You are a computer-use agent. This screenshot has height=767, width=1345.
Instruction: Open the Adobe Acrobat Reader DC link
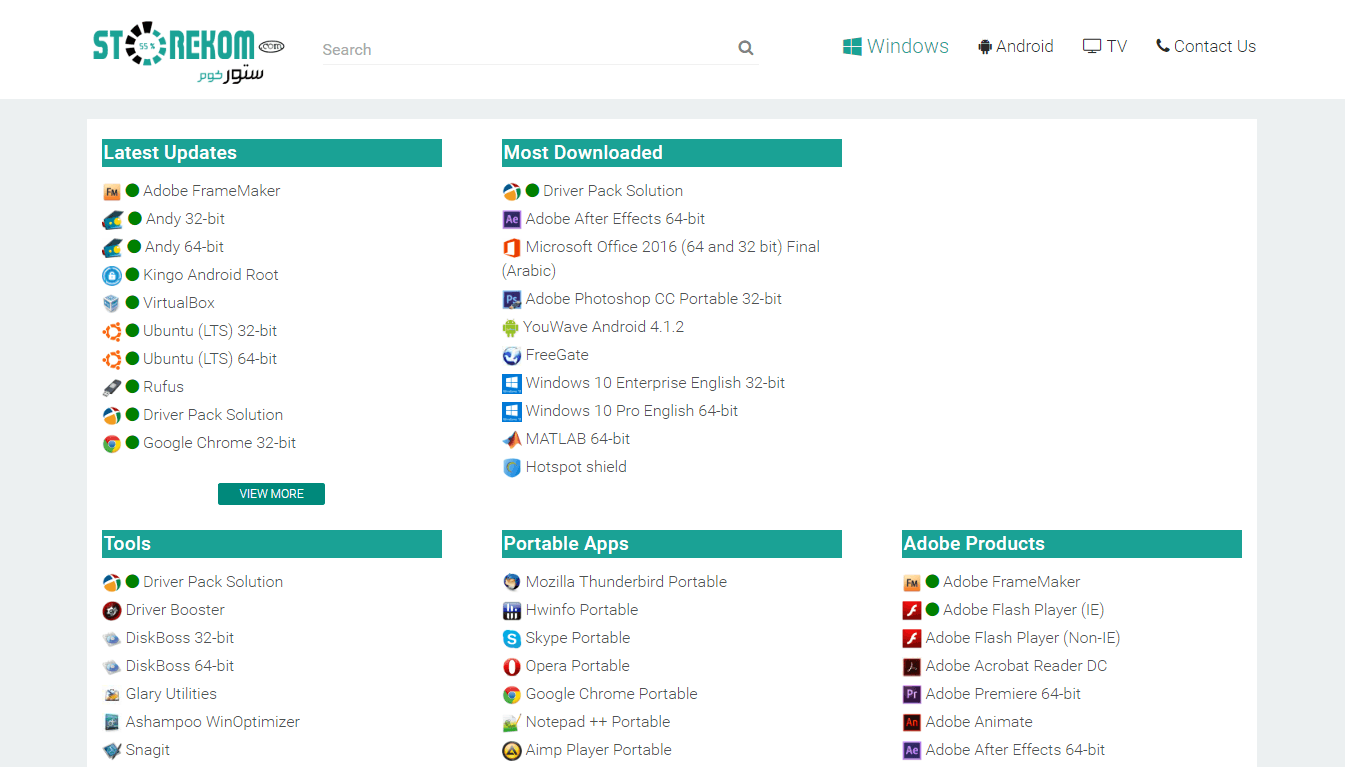[1016, 666]
